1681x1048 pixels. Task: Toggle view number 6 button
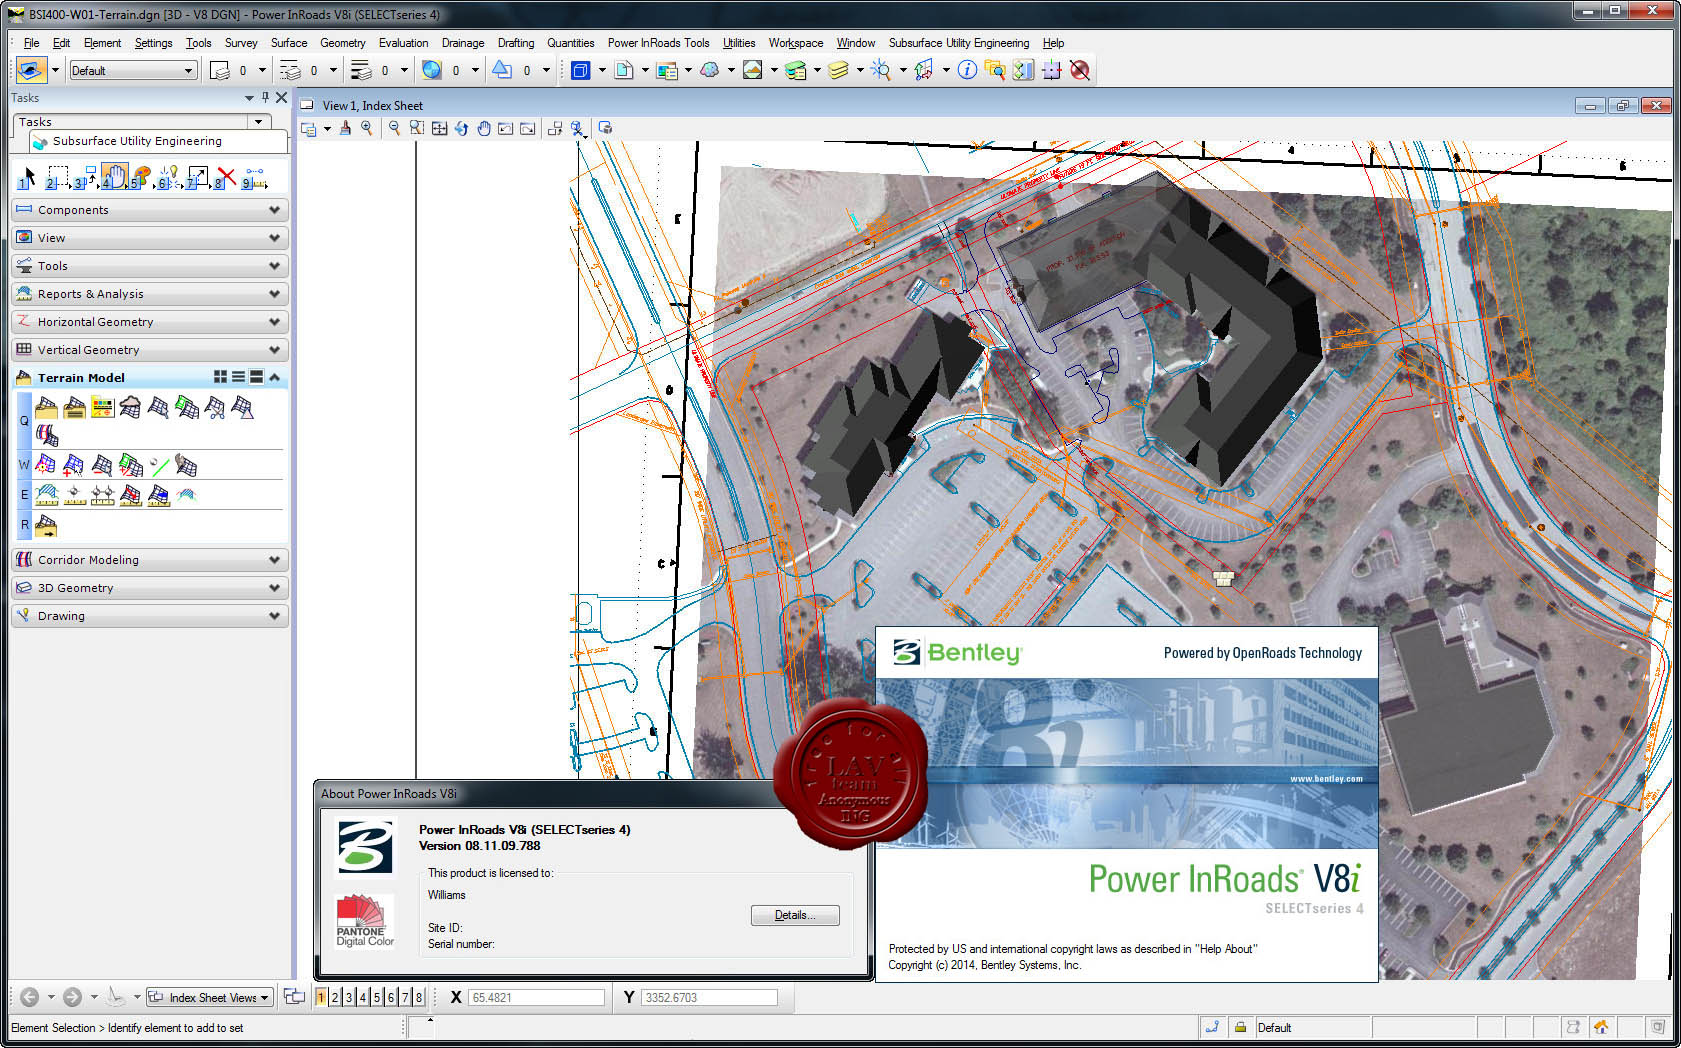coord(391,997)
